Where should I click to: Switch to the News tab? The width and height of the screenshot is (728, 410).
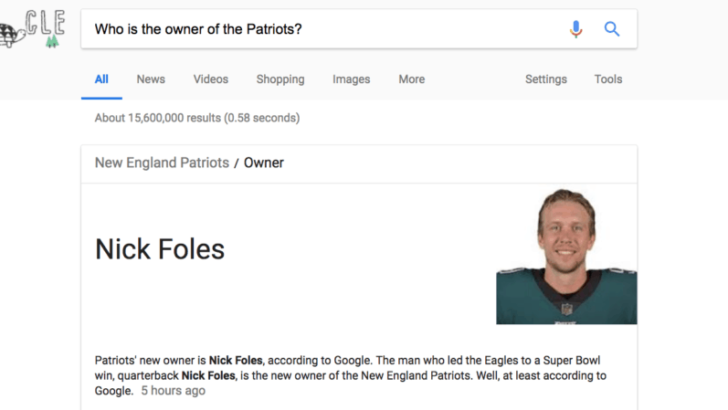[x=151, y=79]
